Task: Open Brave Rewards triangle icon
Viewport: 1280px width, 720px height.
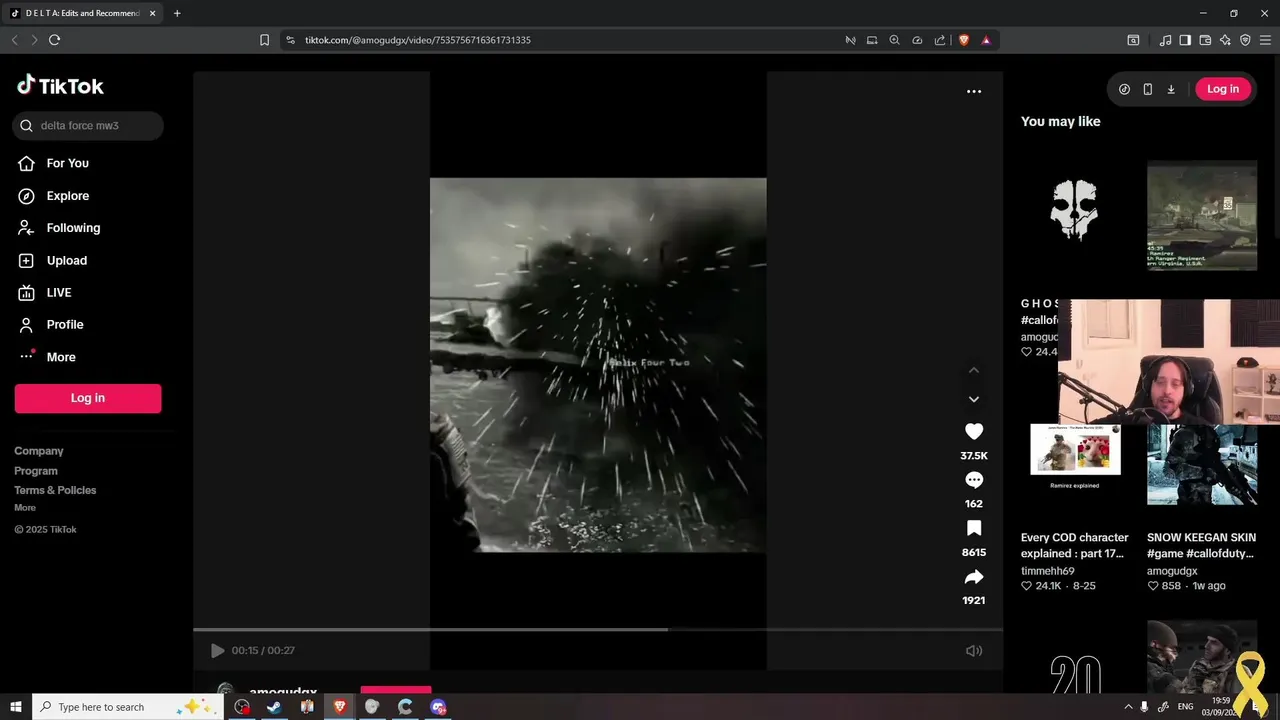Action: click(986, 40)
